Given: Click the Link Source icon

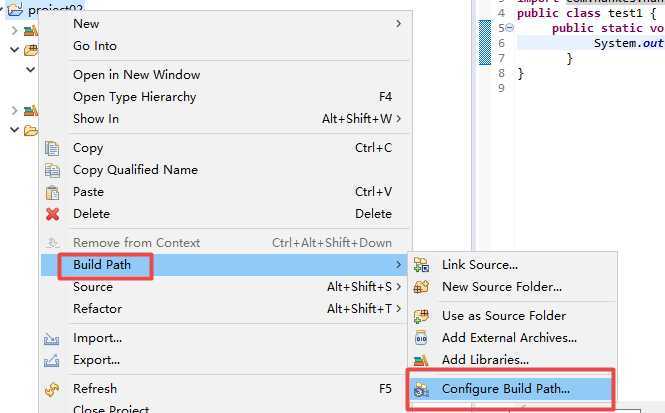Looking at the screenshot, I should tap(421, 265).
